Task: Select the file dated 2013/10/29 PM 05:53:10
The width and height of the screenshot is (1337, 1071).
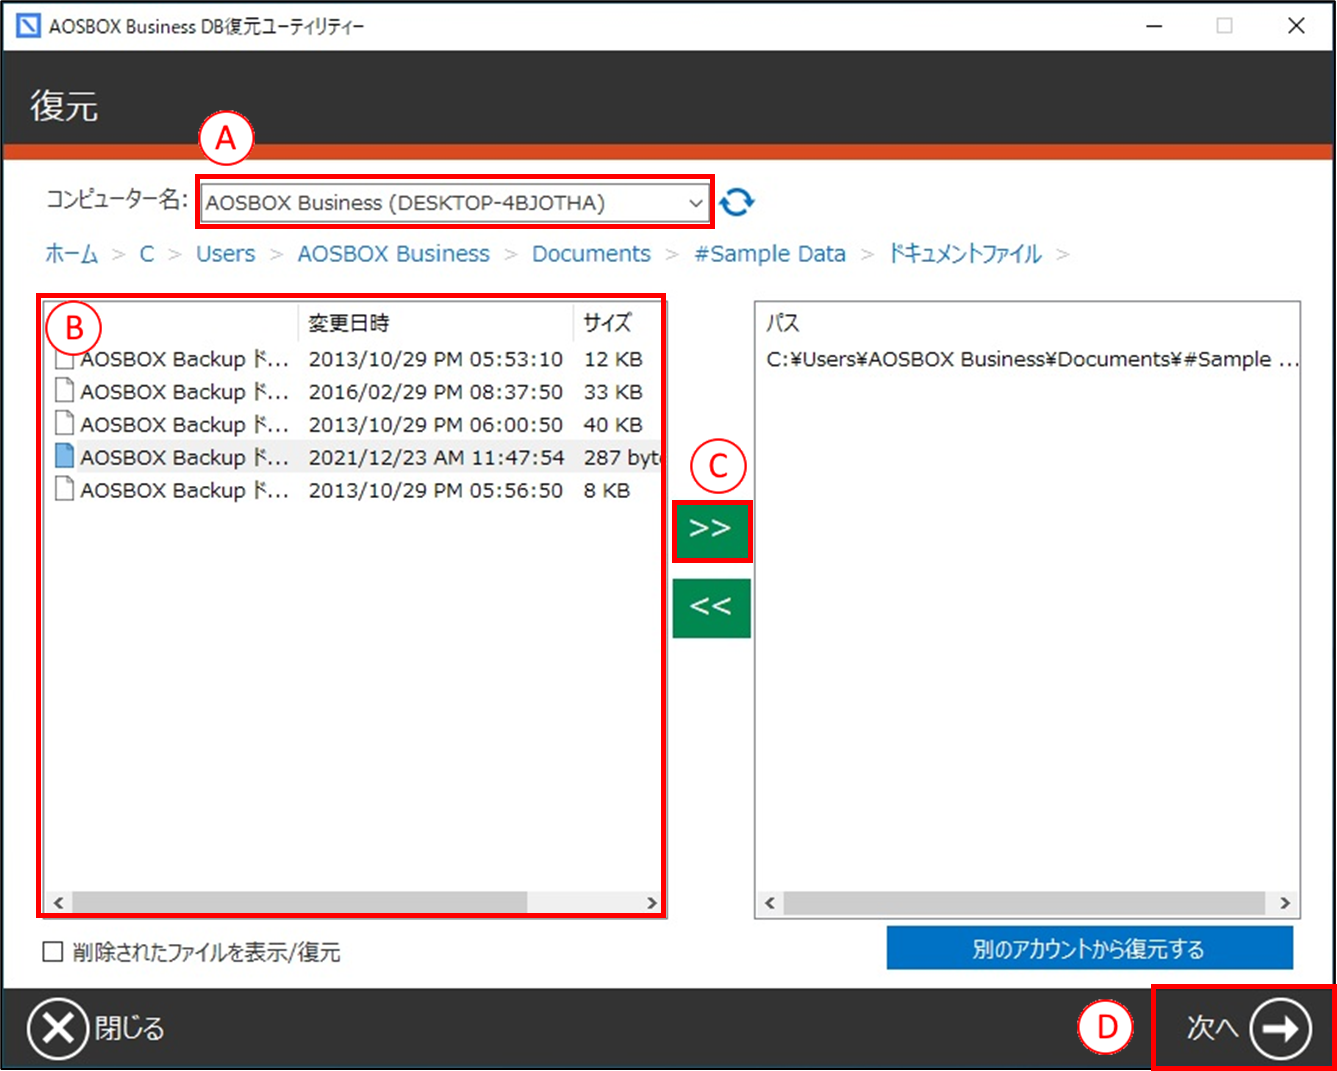Action: pos(354,359)
